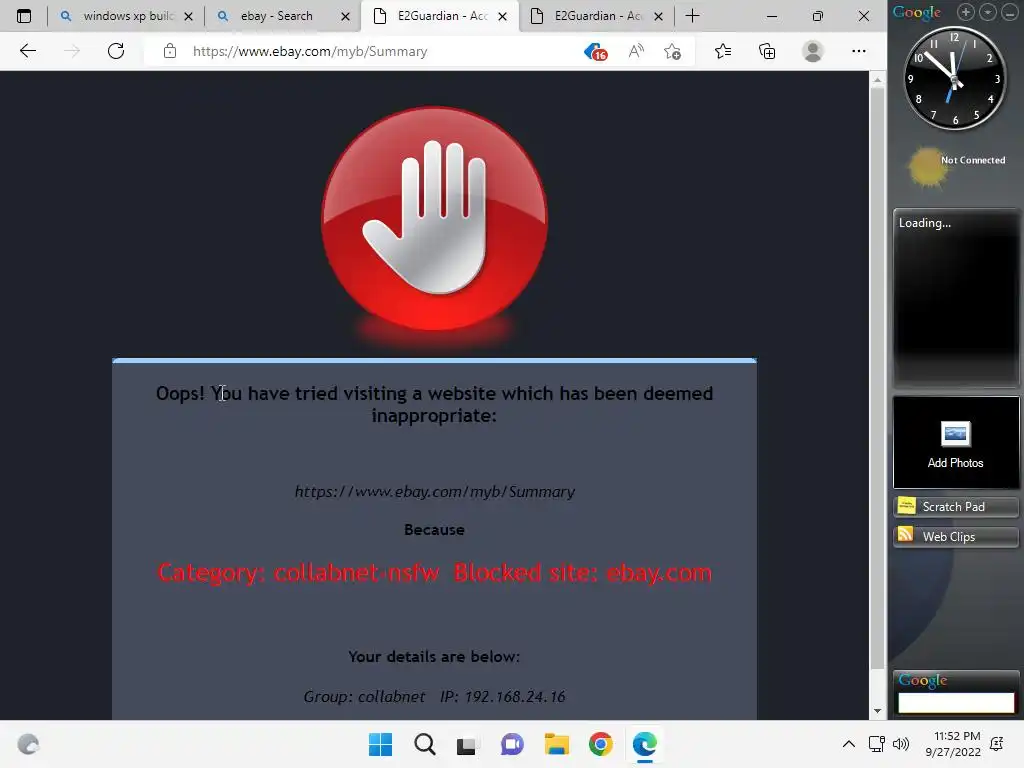Minimize the Google sidebar
The image size is (1024, 768).
click(1010, 12)
